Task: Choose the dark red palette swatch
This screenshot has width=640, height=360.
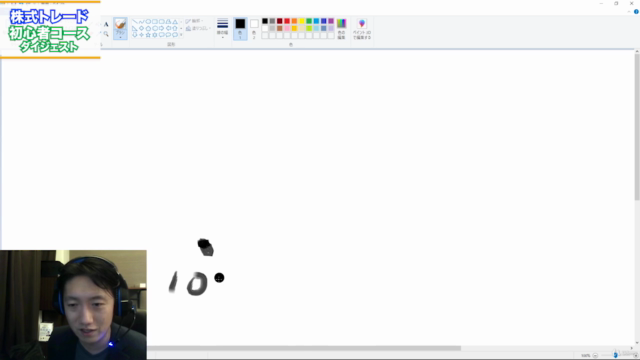Action: coord(280,21)
